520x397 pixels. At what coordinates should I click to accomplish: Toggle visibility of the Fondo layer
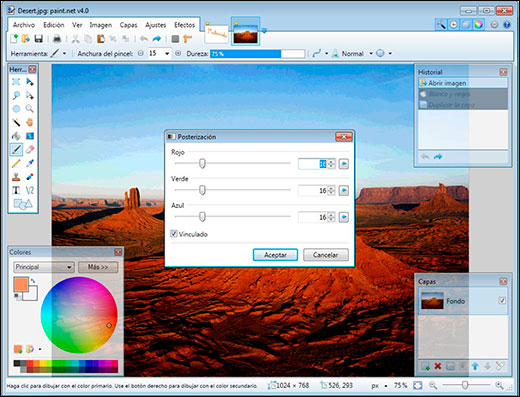[x=502, y=301]
